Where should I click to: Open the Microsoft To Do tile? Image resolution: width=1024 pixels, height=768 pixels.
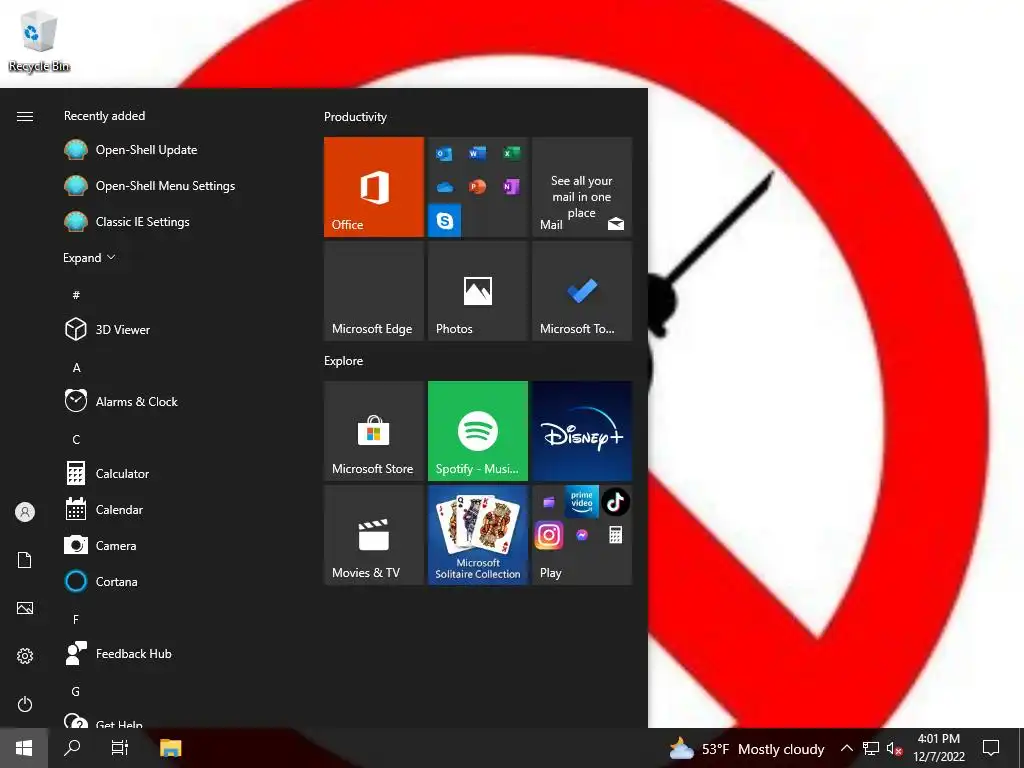582,291
